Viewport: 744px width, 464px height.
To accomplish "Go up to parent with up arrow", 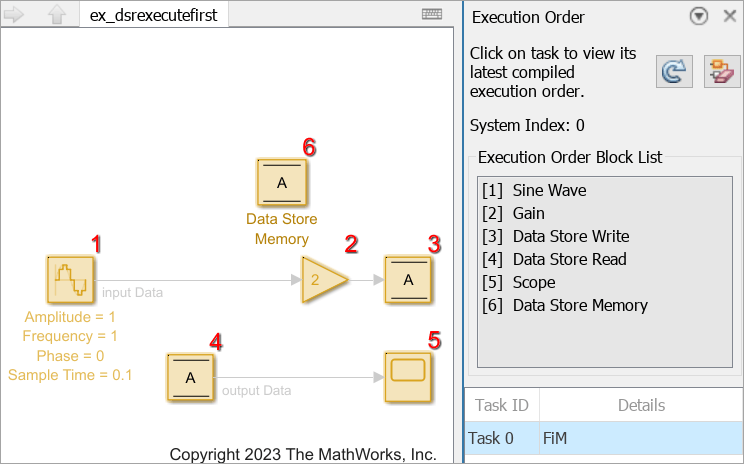I will coord(57,15).
